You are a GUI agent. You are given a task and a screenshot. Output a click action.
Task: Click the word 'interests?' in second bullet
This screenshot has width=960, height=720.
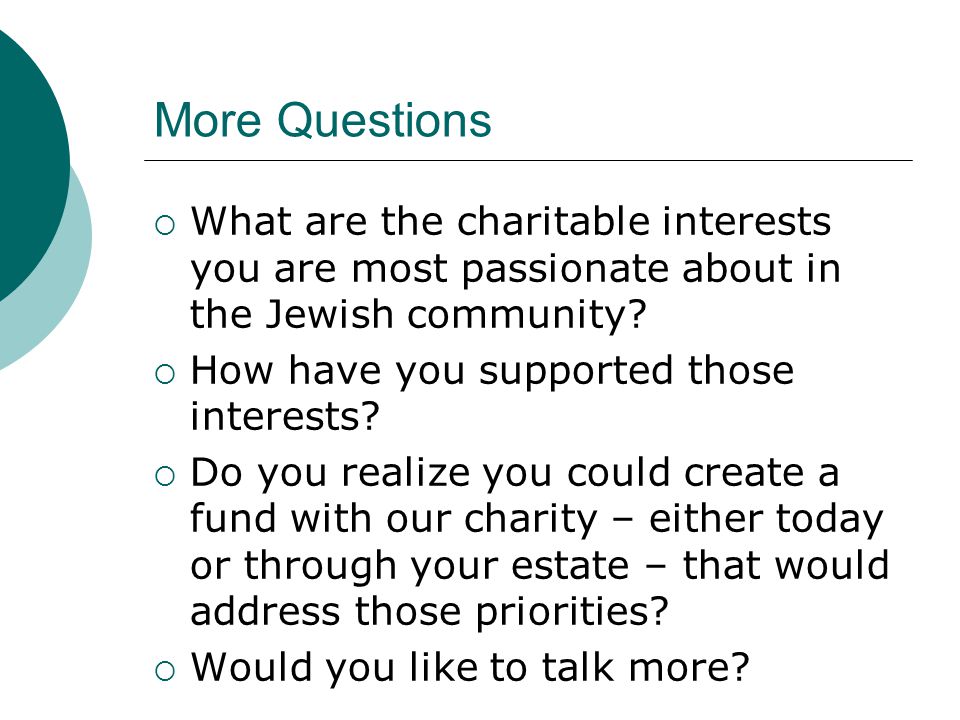pyautogui.click(x=285, y=416)
